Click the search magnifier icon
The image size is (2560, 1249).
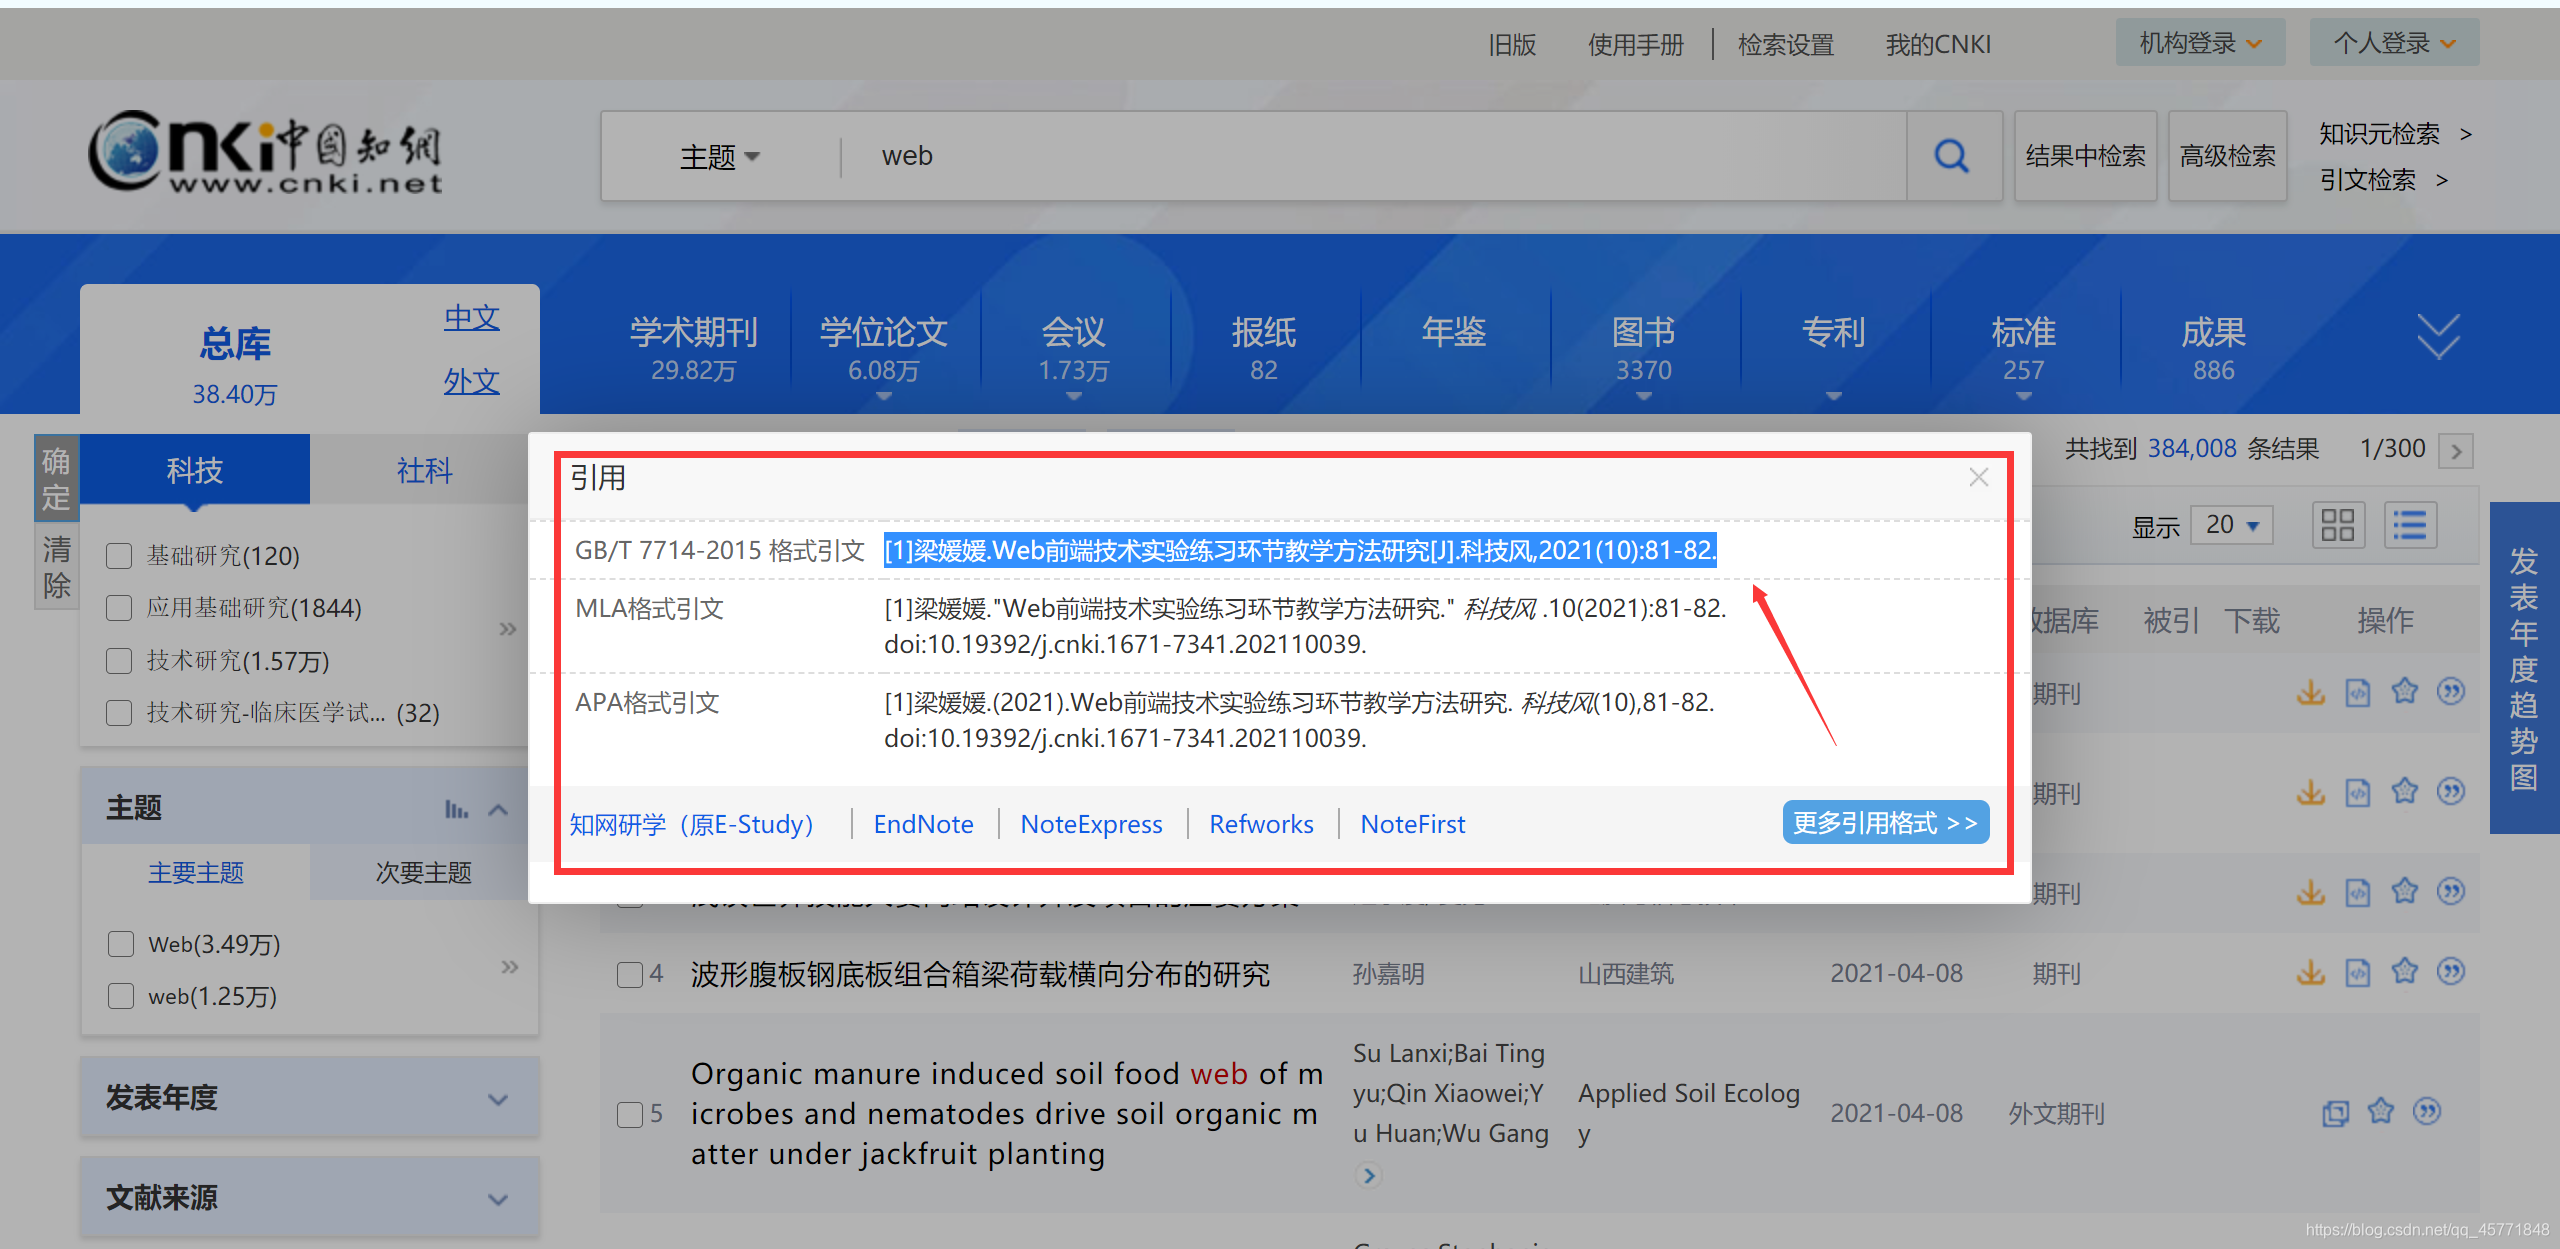[1951, 156]
